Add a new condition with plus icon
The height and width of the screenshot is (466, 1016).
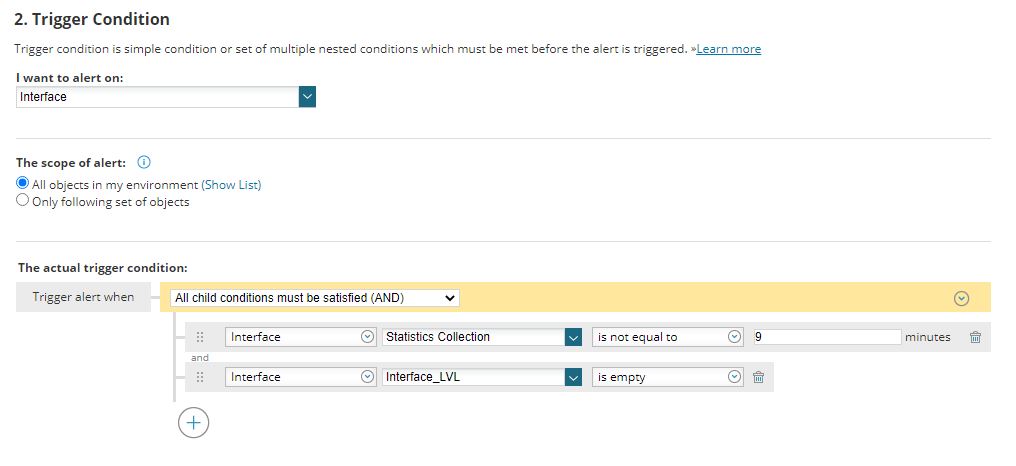(193, 423)
